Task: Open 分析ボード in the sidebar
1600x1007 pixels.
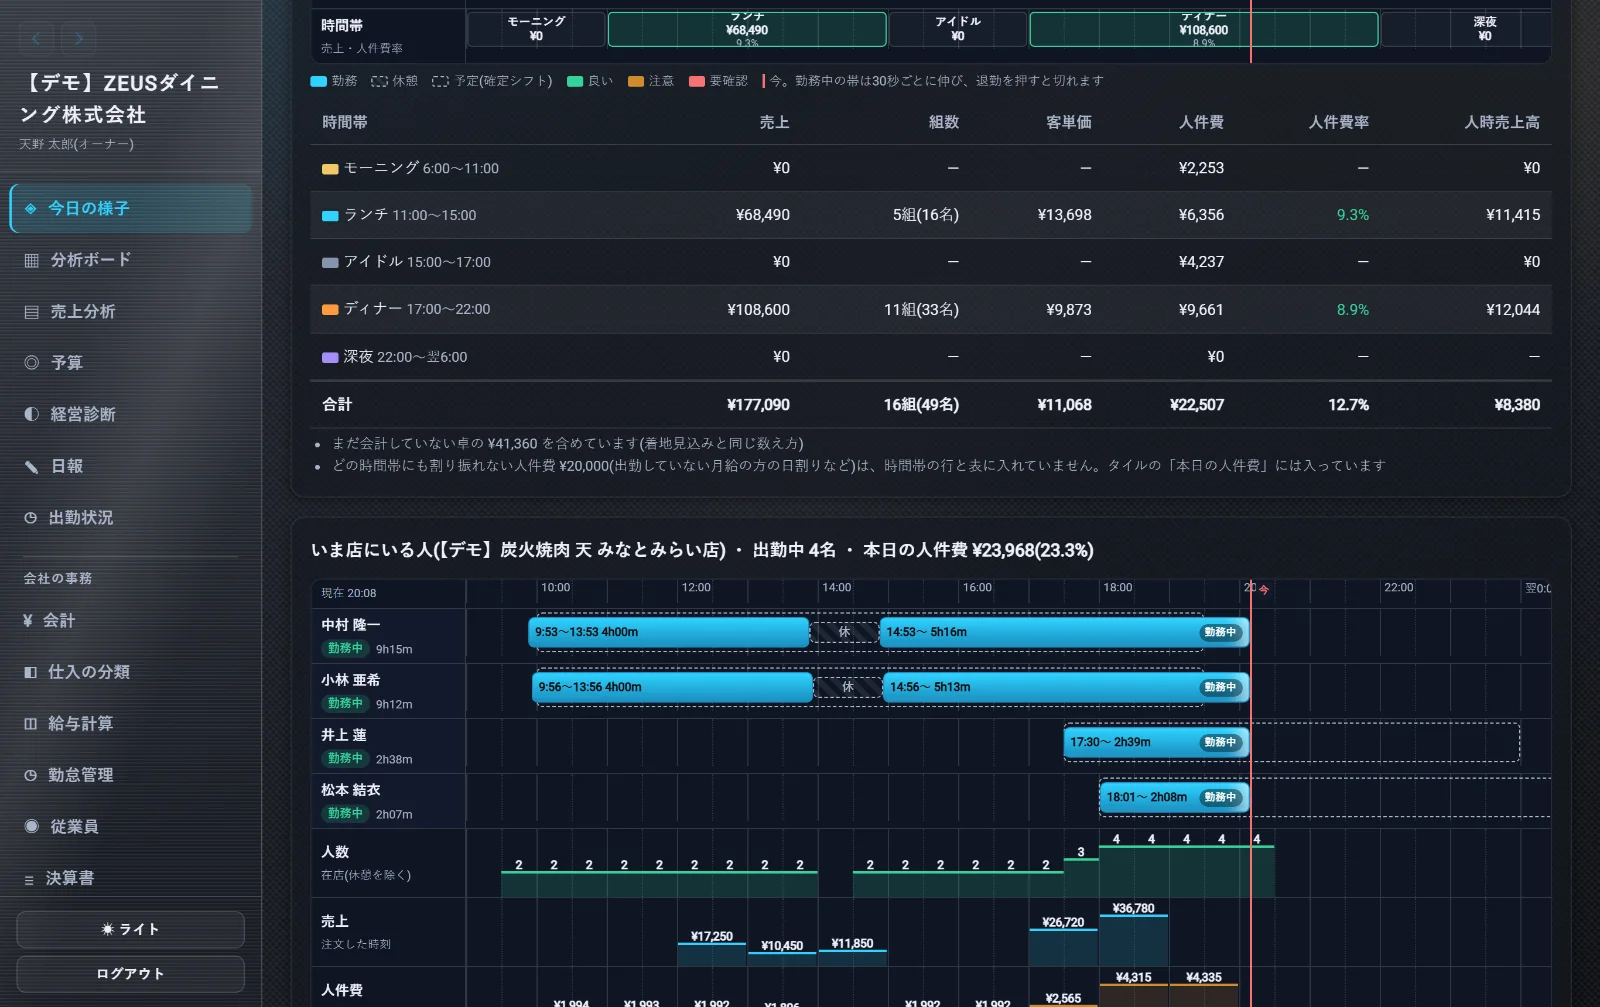Action: [131, 260]
